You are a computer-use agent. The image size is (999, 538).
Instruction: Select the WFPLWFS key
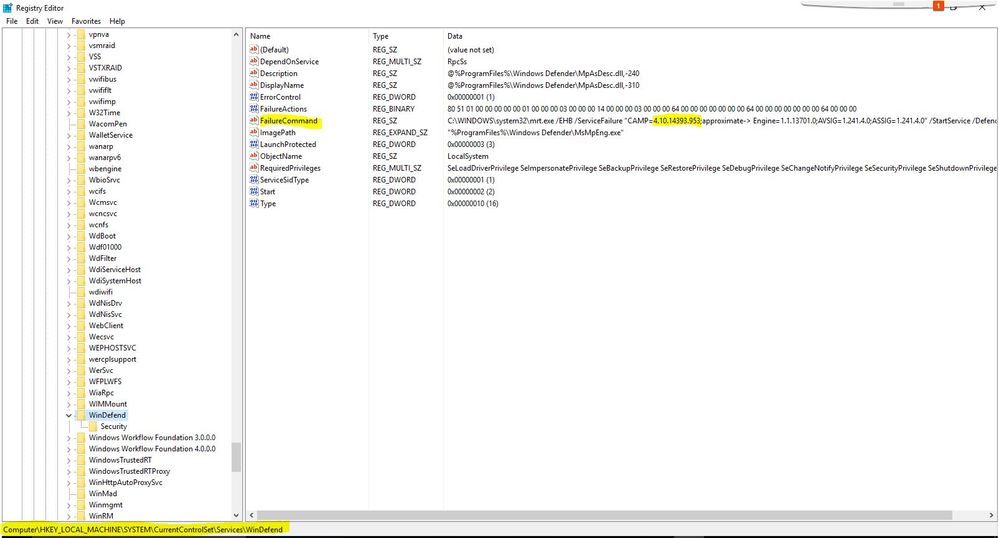(105, 381)
